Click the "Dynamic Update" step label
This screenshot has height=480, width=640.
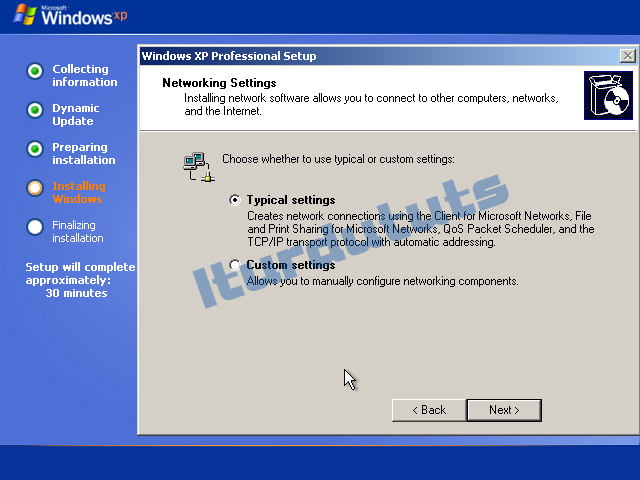pos(76,115)
